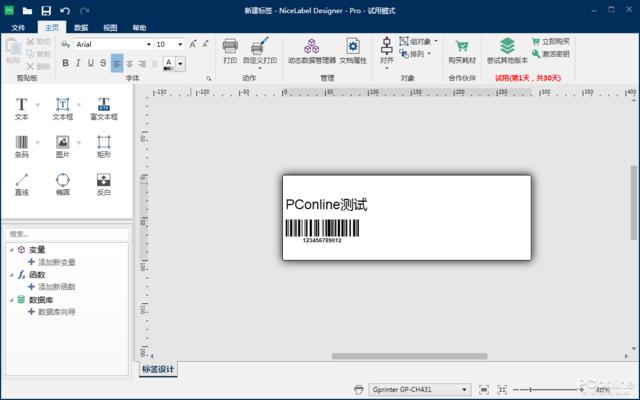This screenshot has height=400, width=640.
Task: Increase font size with the grow font icon
Action: 193,44
